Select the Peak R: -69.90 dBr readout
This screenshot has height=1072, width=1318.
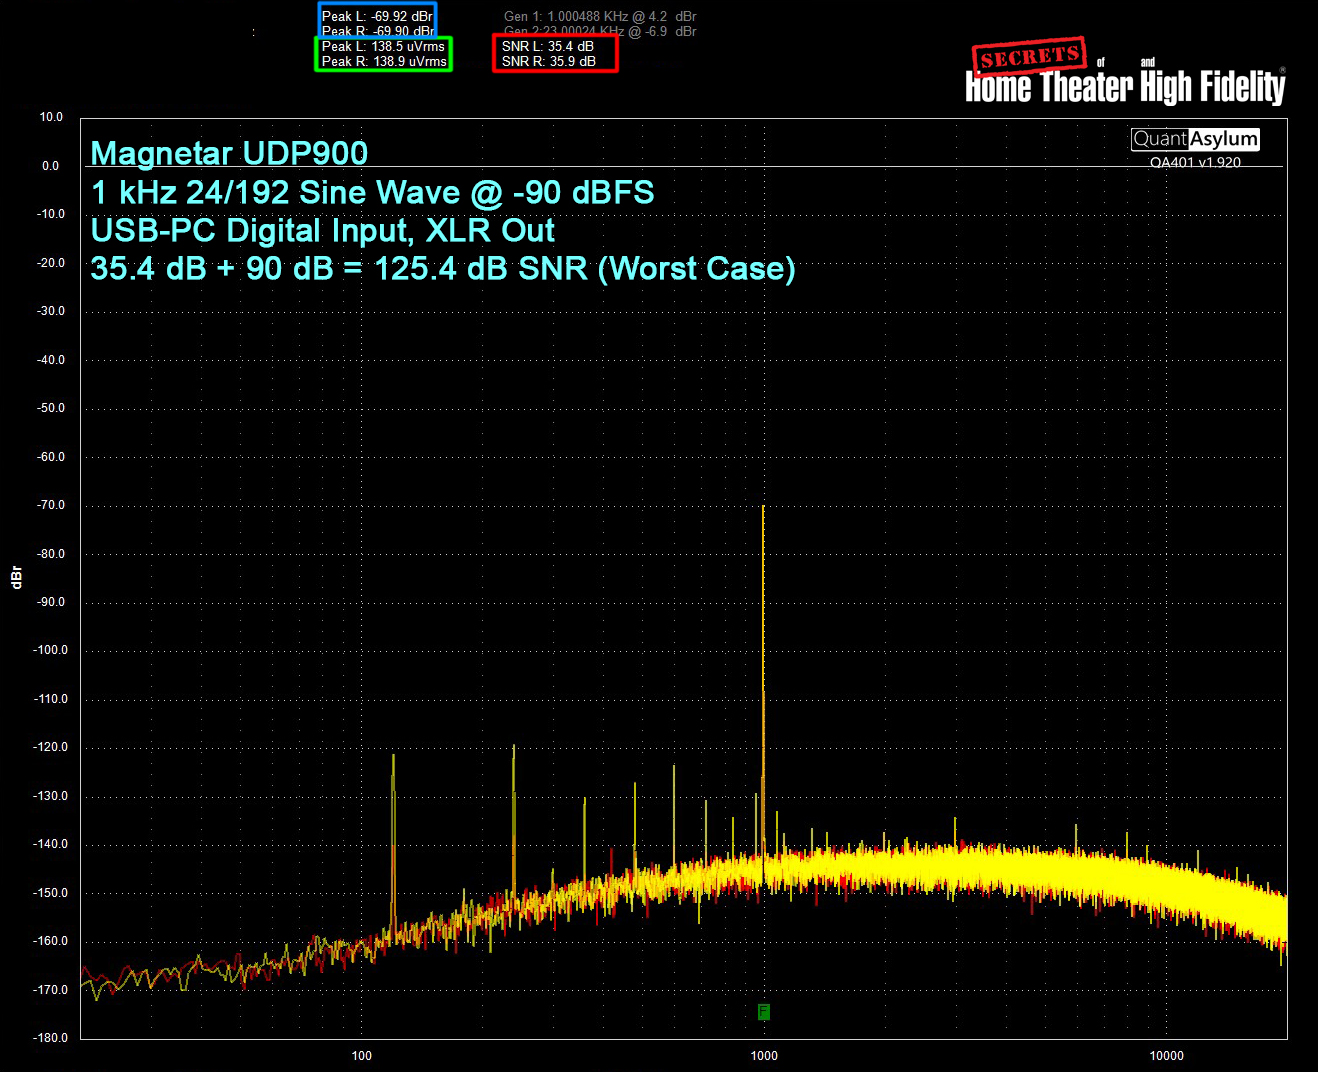377,31
